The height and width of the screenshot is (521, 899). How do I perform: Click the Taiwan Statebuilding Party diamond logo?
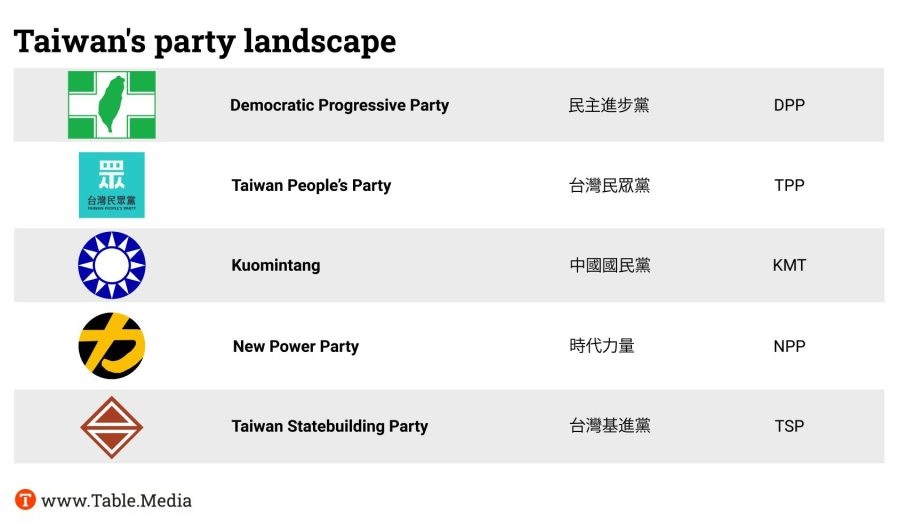click(x=112, y=426)
